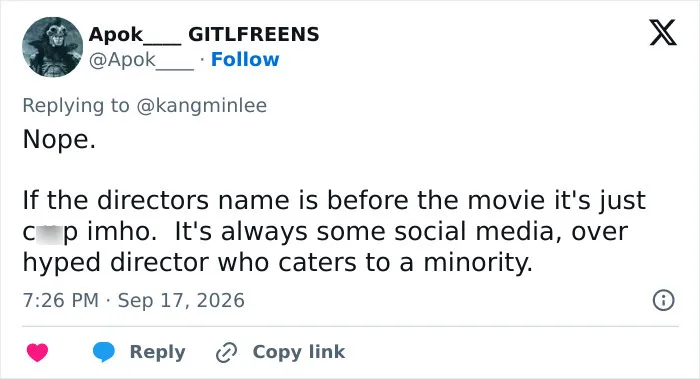Open the @kangminlee mention link

(201, 106)
